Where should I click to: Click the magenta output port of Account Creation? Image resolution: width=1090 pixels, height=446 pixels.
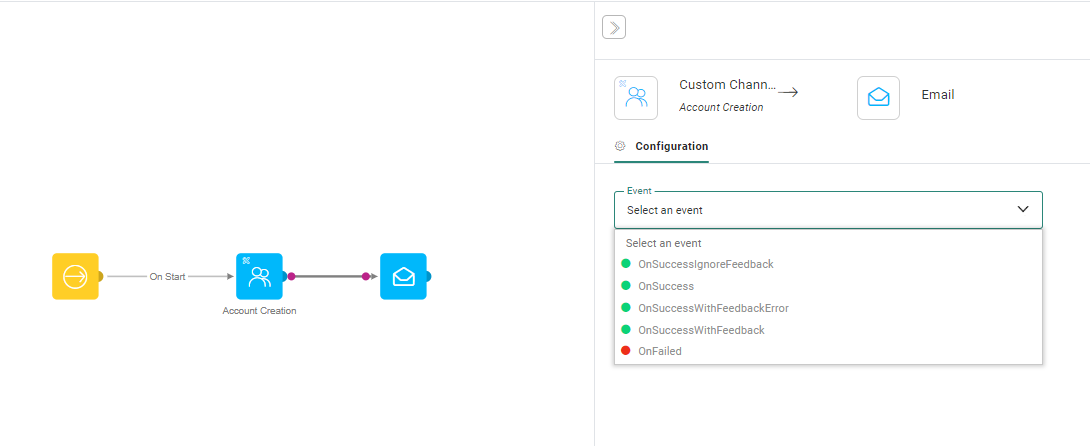[291, 276]
